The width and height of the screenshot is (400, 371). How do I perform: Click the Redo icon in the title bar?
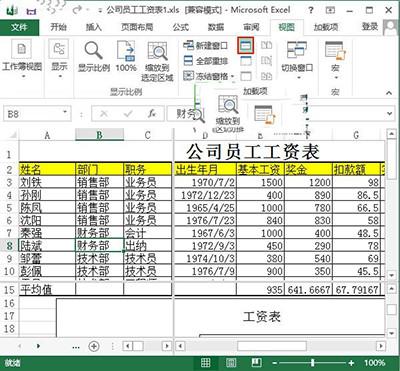[76, 10]
